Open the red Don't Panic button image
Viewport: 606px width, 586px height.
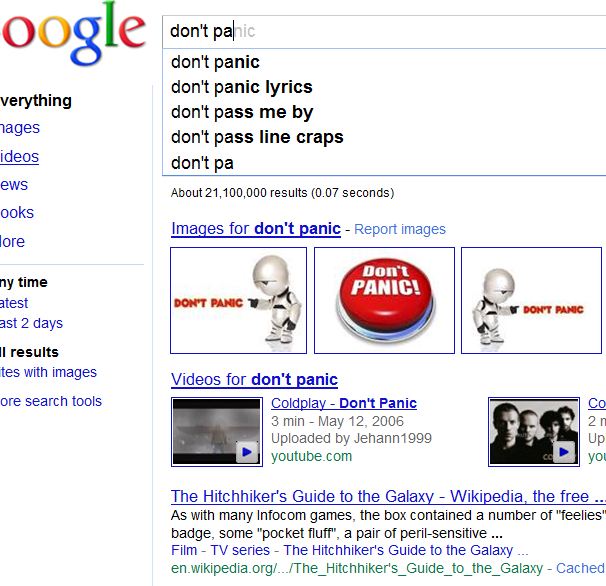coord(384,300)
